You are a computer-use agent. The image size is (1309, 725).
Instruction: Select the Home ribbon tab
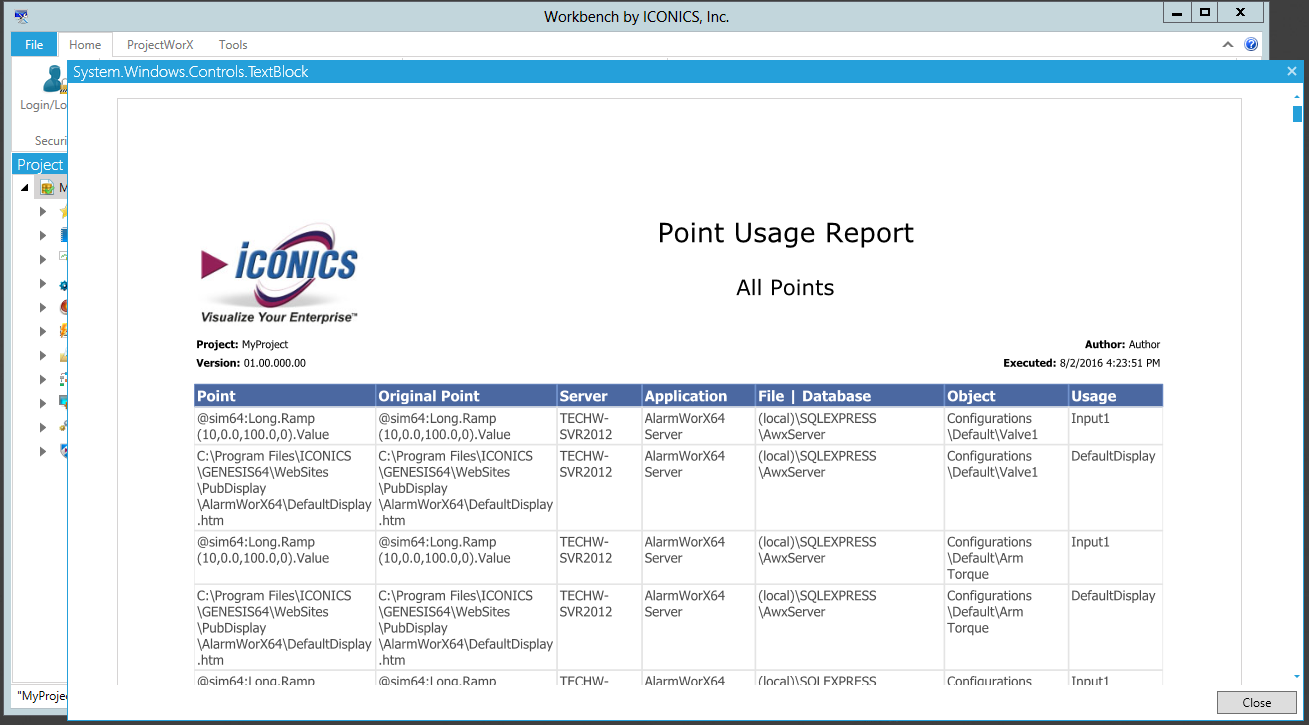point(85,45)
